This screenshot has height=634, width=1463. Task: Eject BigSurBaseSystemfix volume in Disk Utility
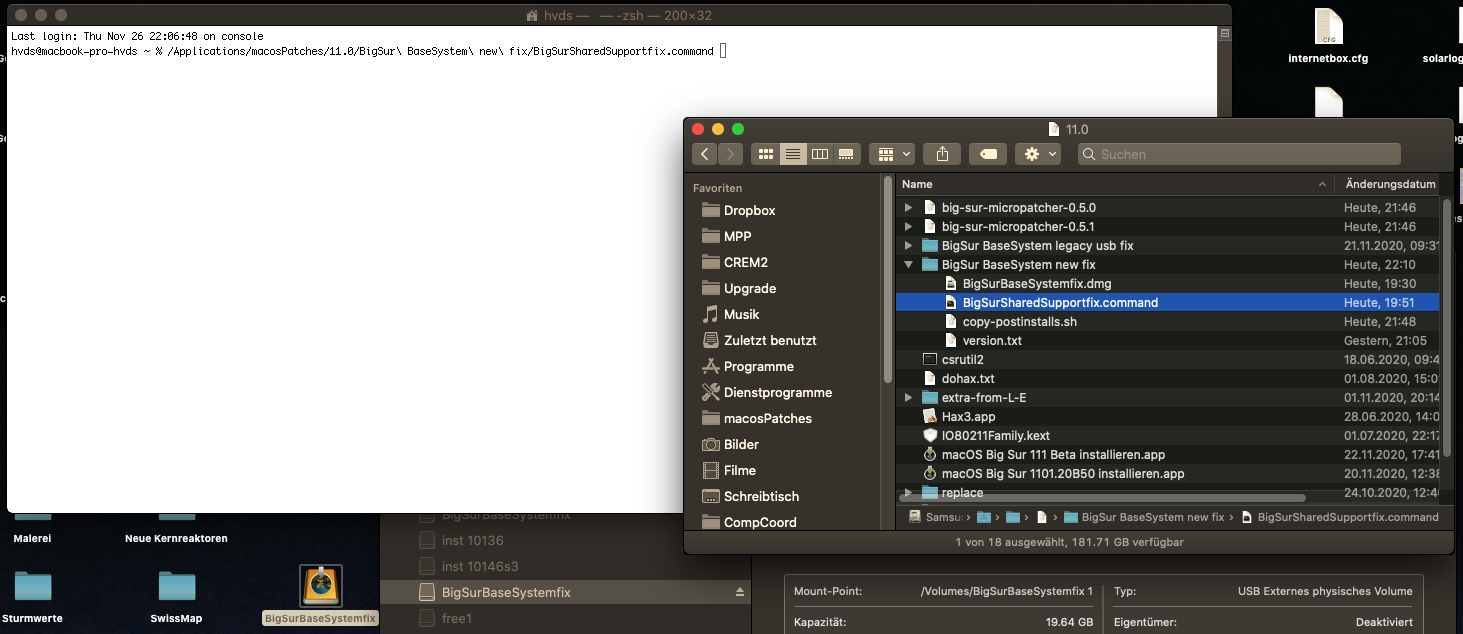point(740,592)
